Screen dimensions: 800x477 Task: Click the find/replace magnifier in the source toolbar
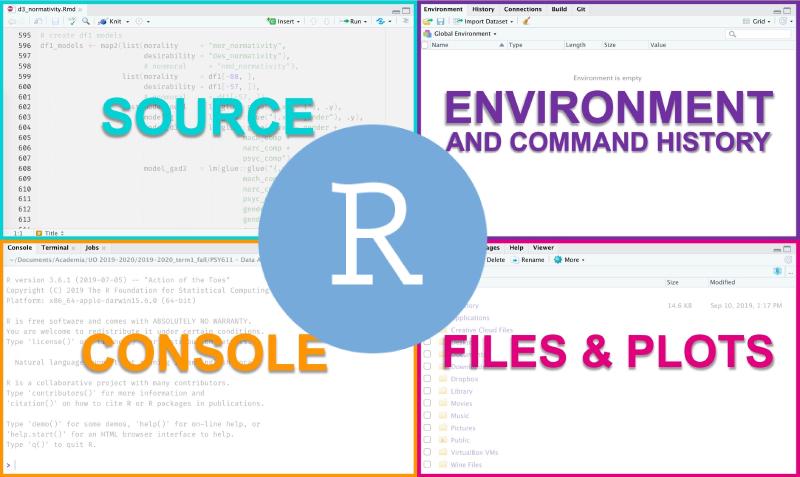coord(86,21)
